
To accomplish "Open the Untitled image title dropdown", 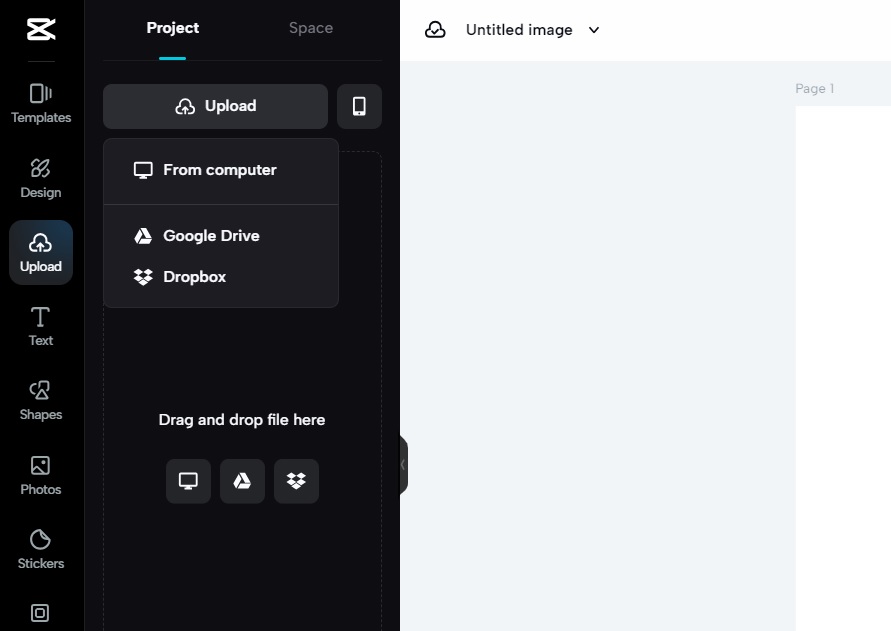I will click(x=593, y=30).
